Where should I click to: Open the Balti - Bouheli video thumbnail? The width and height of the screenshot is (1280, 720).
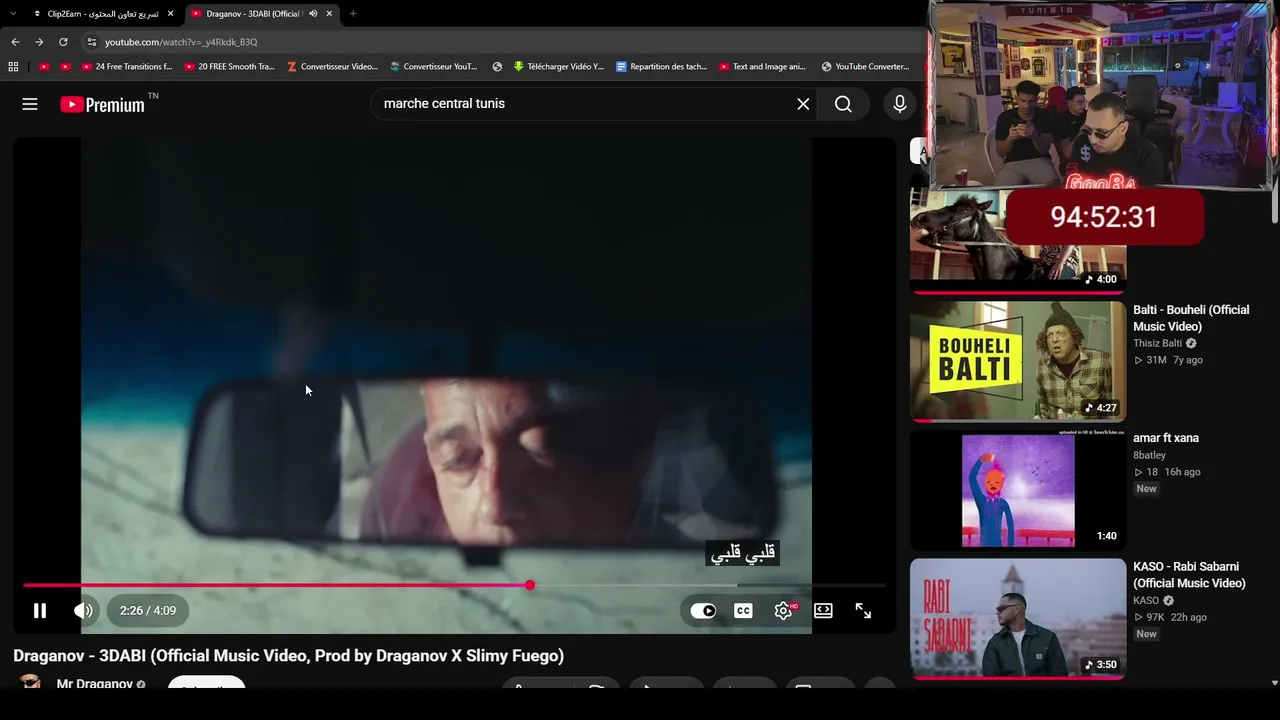[x=1018, y=361]
